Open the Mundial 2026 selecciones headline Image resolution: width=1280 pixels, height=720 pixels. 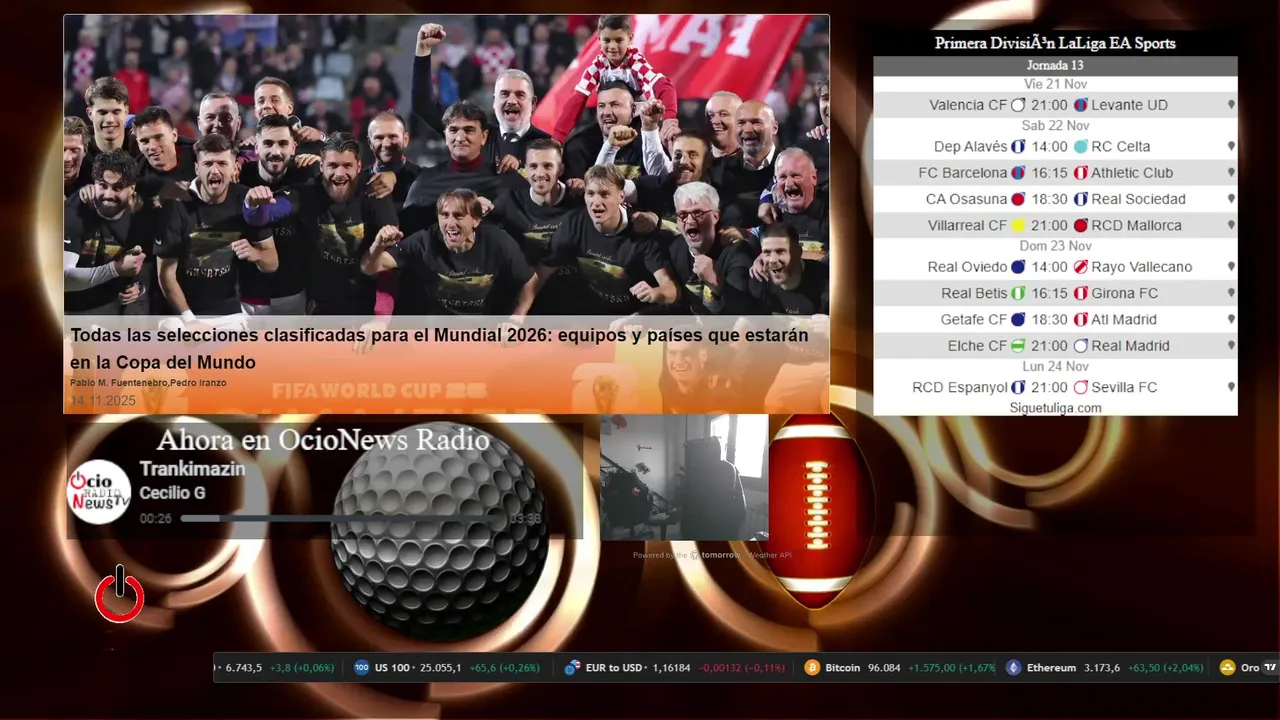point(439,349)
